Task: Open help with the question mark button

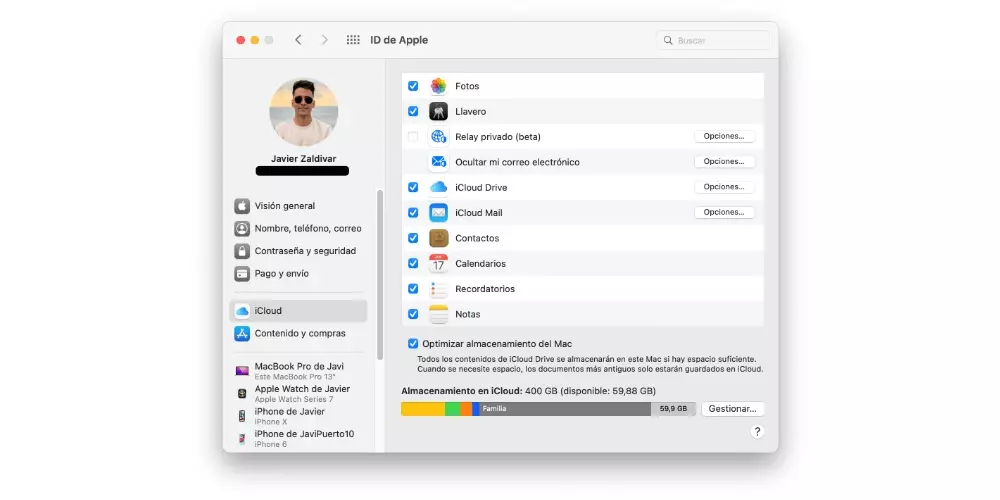Action: click(x=756, y=431)
